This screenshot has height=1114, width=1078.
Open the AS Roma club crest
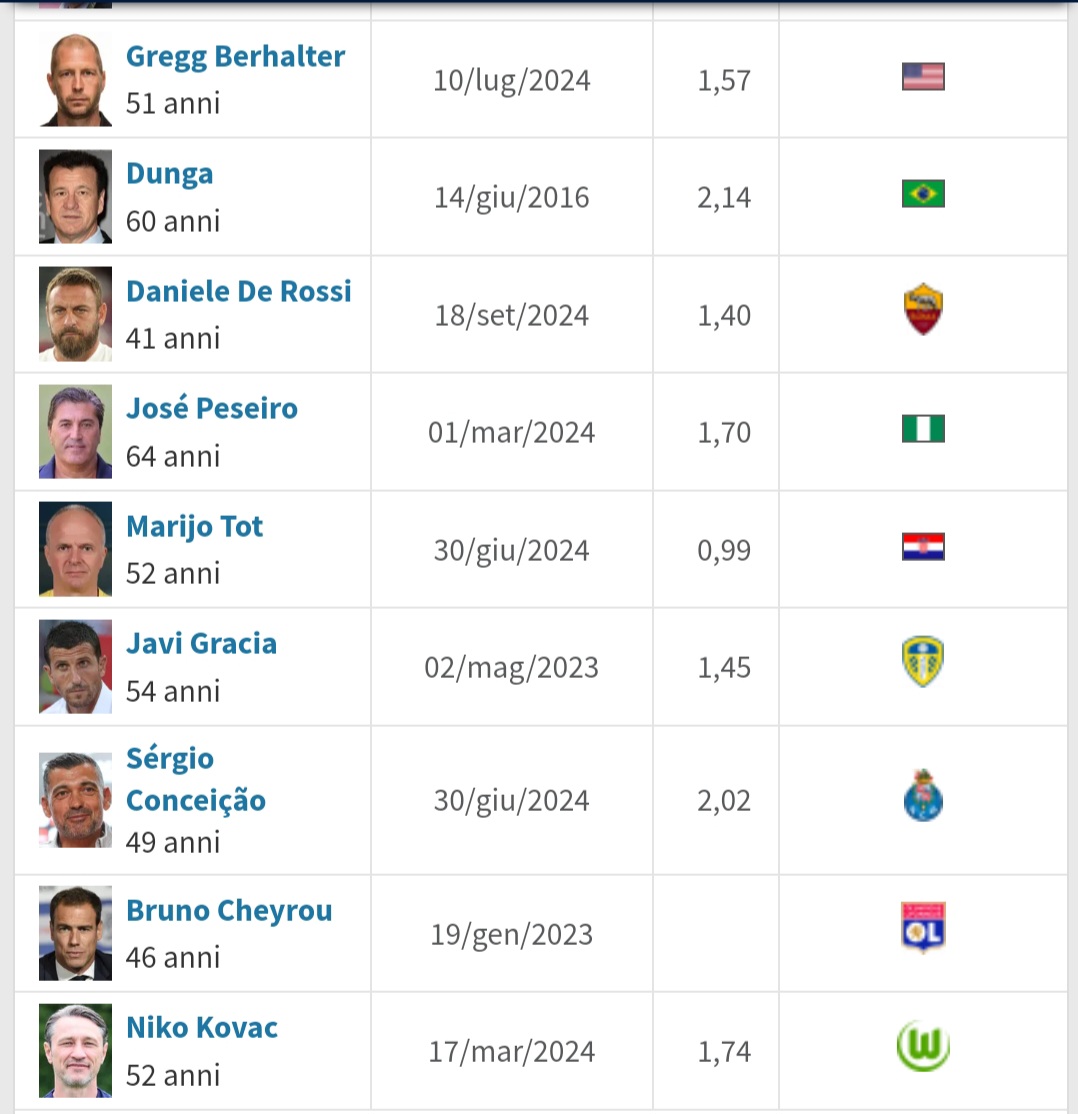(x=922, y=310)
